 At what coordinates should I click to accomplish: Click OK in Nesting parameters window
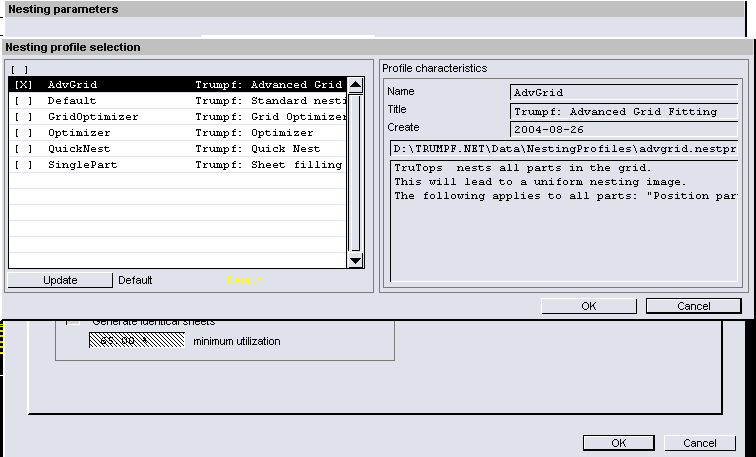(x=619, y=443)
